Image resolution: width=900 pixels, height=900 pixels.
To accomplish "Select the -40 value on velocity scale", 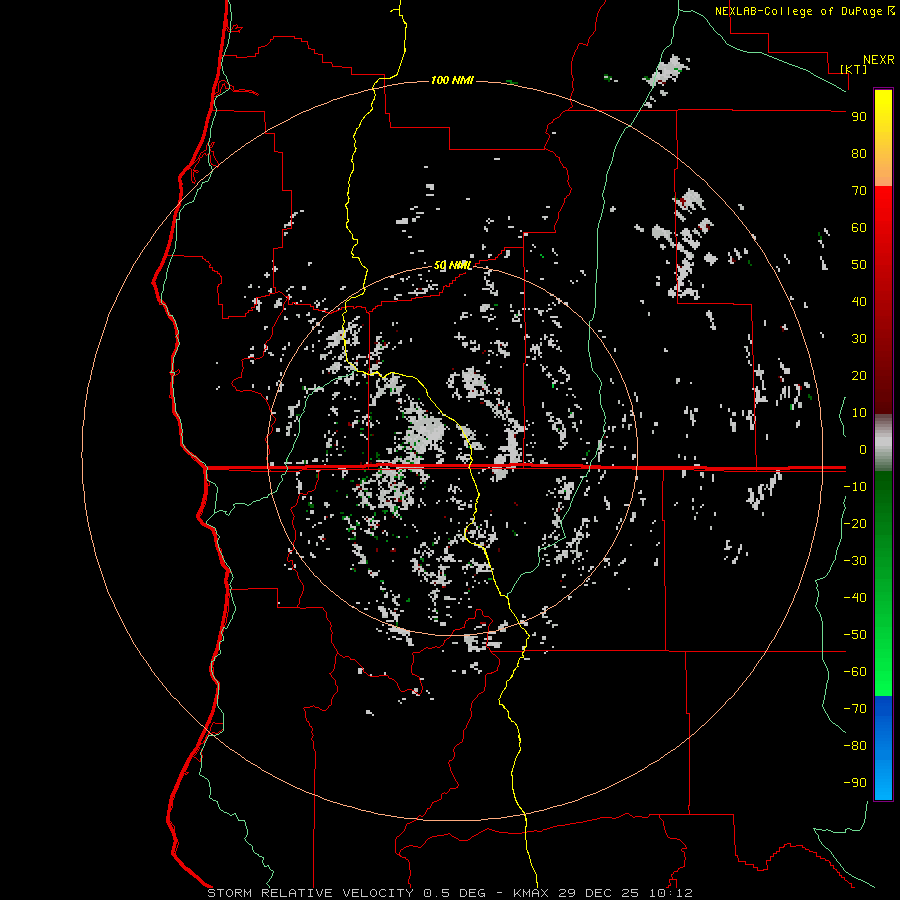I will (x=855, y=598).
